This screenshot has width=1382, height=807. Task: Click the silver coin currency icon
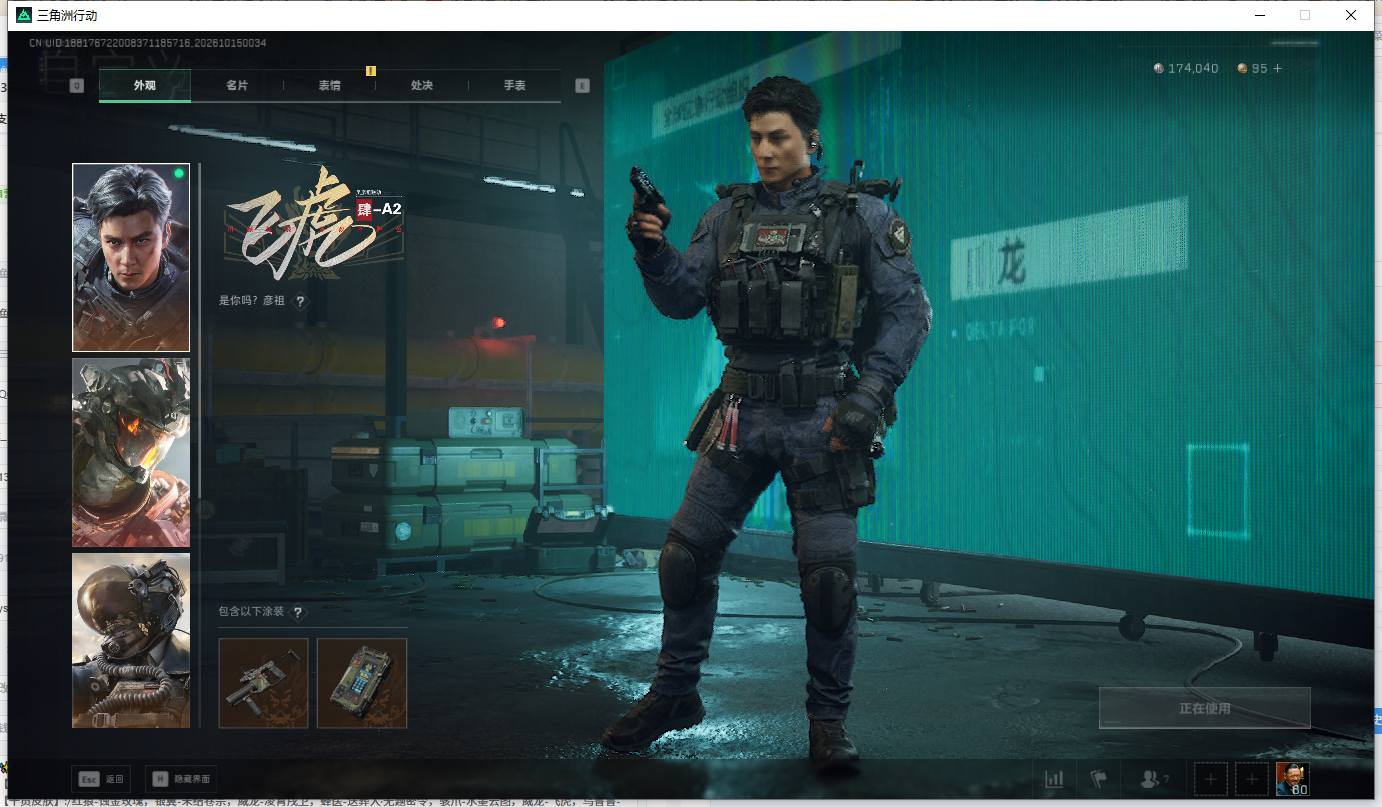click(x=1159, y=68)
